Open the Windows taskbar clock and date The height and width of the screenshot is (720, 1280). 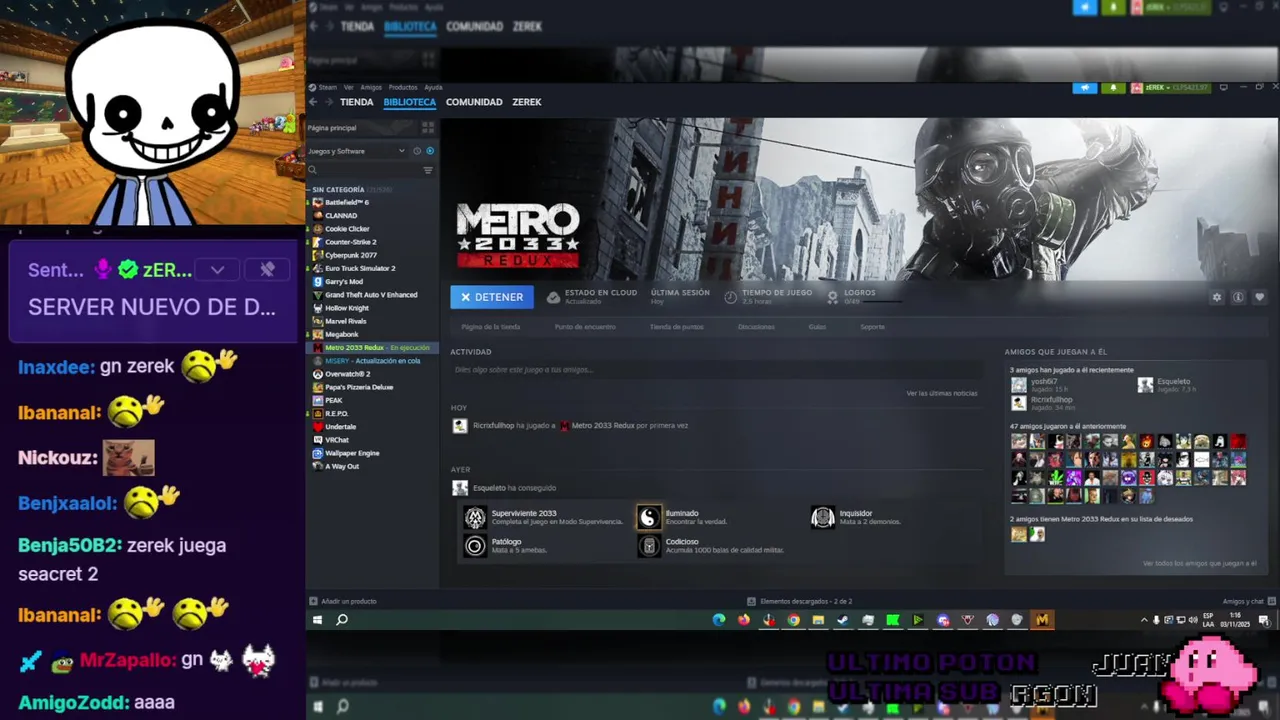coord(1237,620)
